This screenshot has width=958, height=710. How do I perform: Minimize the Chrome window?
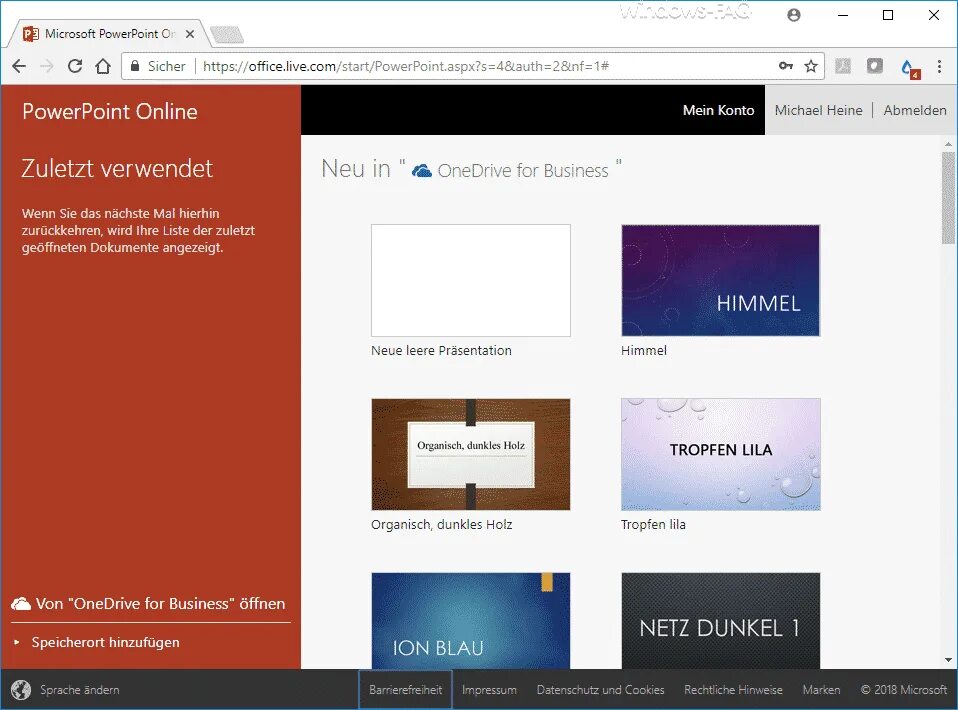point(843,15)
